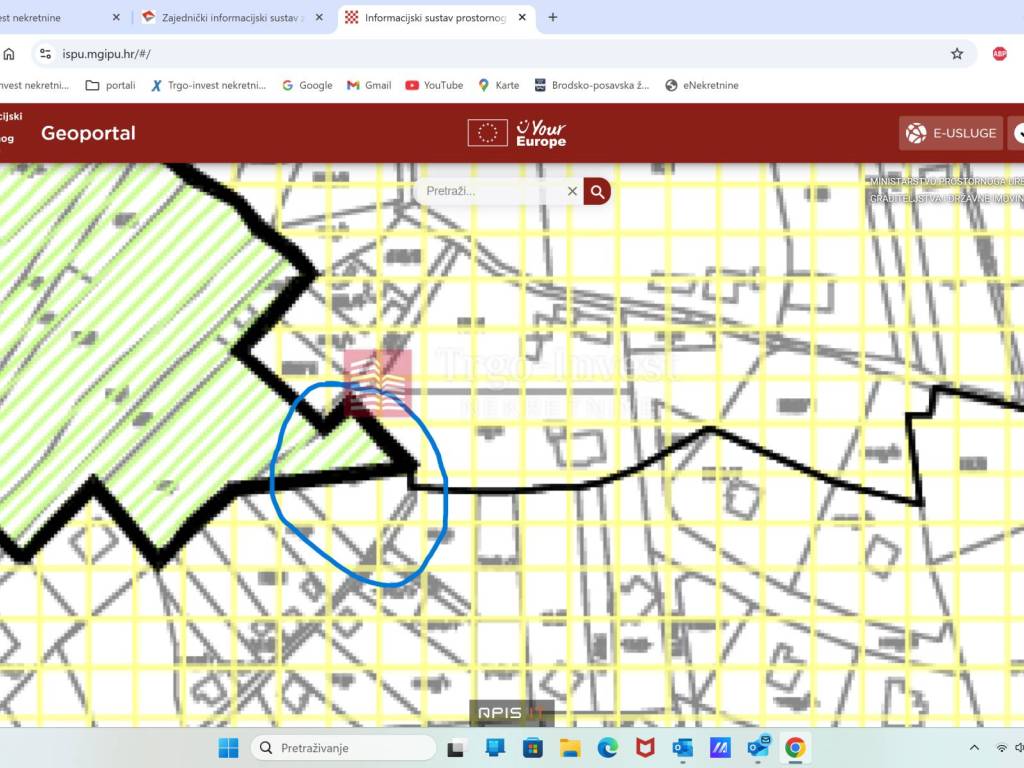Open the ABP adblock extension icon
This screenshot has height=768, width=1024.
[x=999, y=54]
